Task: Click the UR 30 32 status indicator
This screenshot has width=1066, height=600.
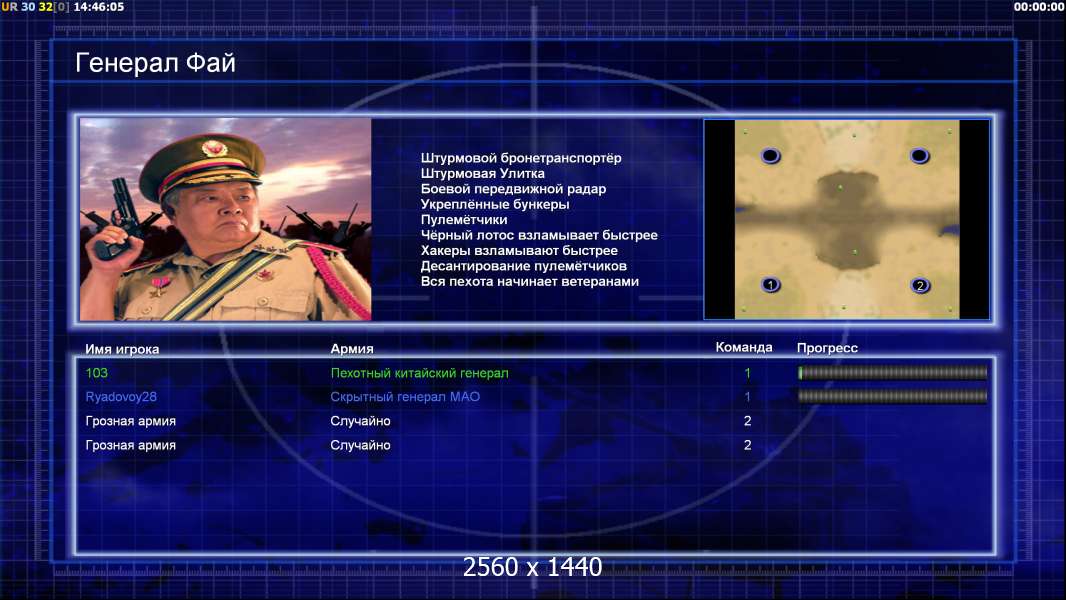Action: tap(35, 7)
